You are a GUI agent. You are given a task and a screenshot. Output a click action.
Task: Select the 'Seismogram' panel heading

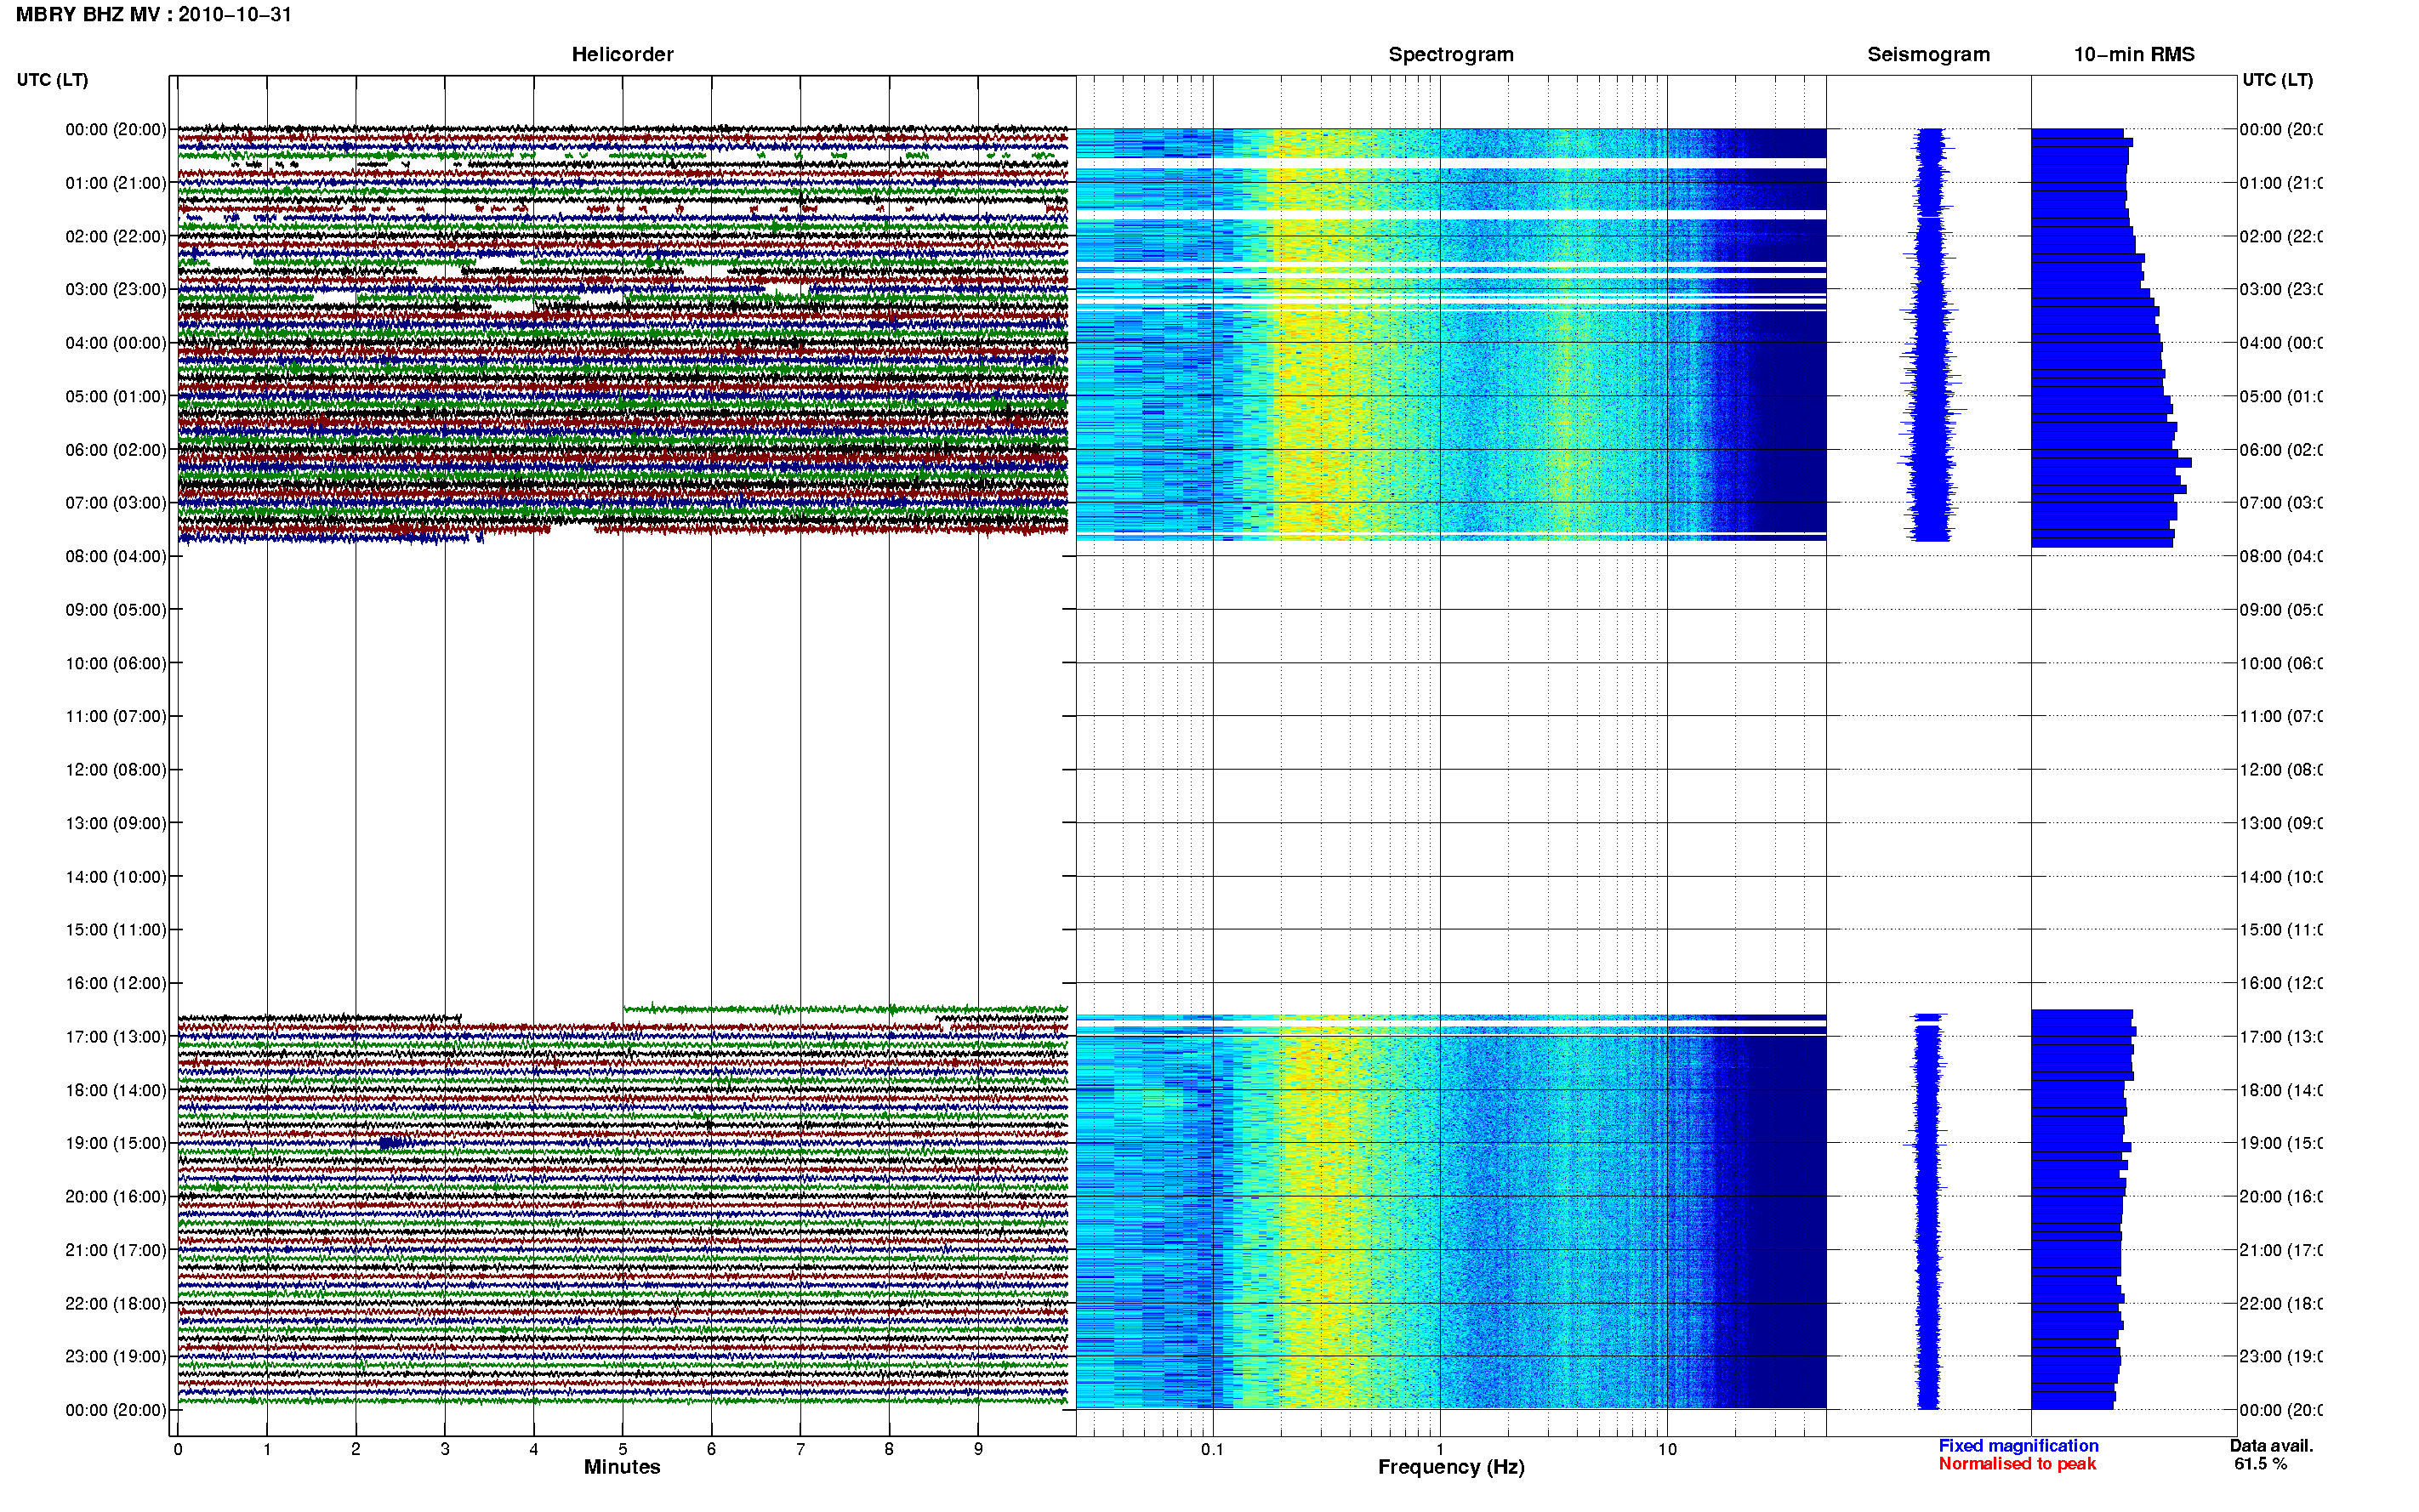point(1928,54)
